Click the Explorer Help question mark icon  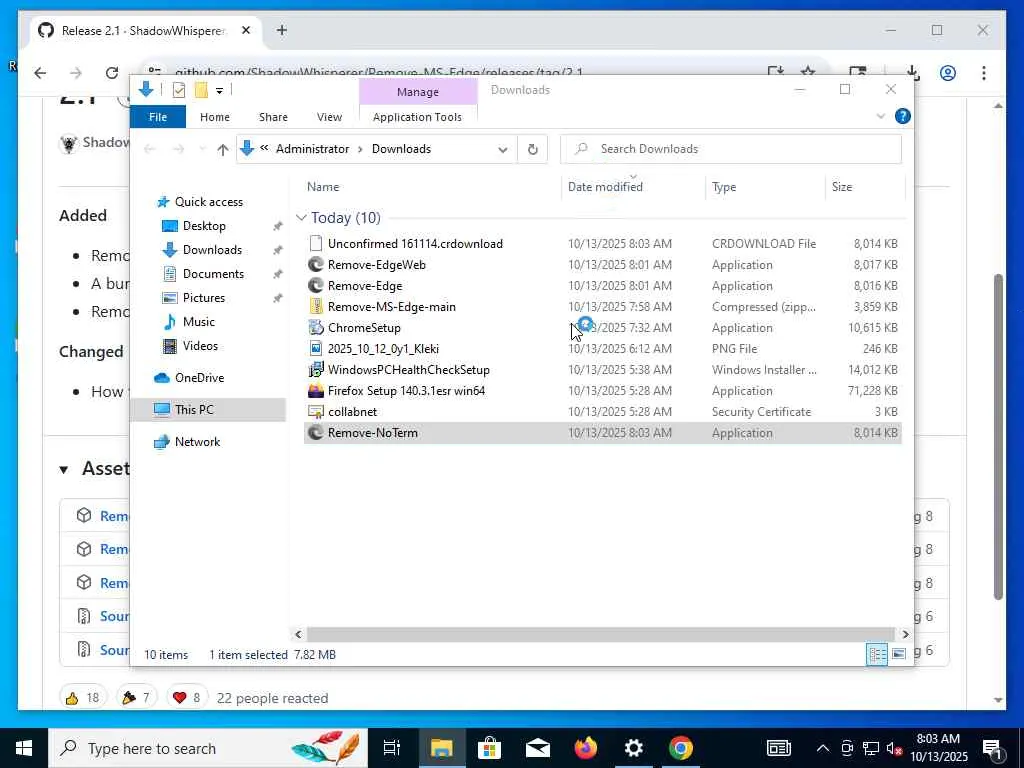tap(903, 116)
